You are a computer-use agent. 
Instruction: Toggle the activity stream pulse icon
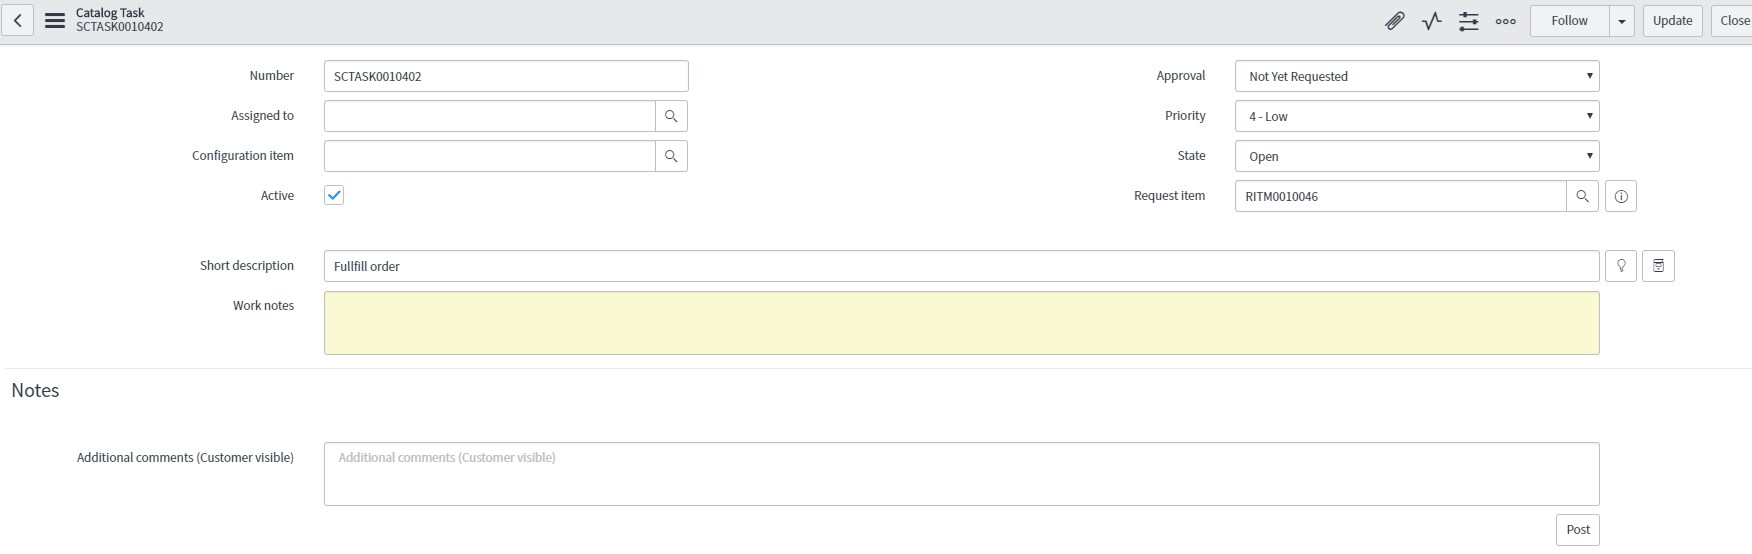(1432, 20)
